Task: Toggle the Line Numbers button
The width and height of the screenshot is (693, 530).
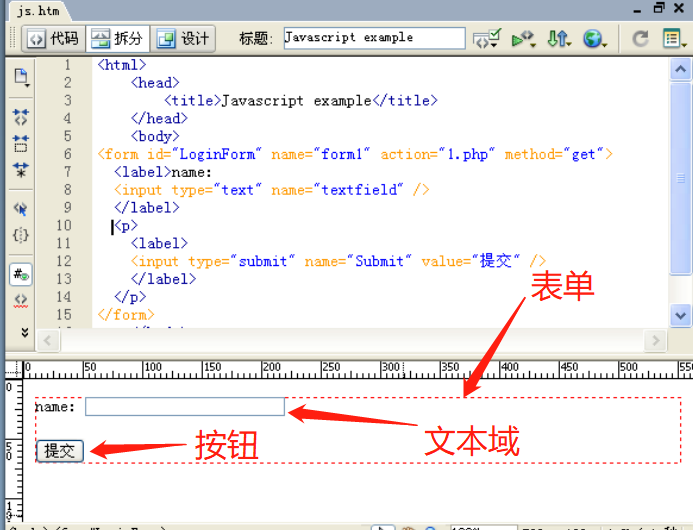Action: [x=21, y=275]
